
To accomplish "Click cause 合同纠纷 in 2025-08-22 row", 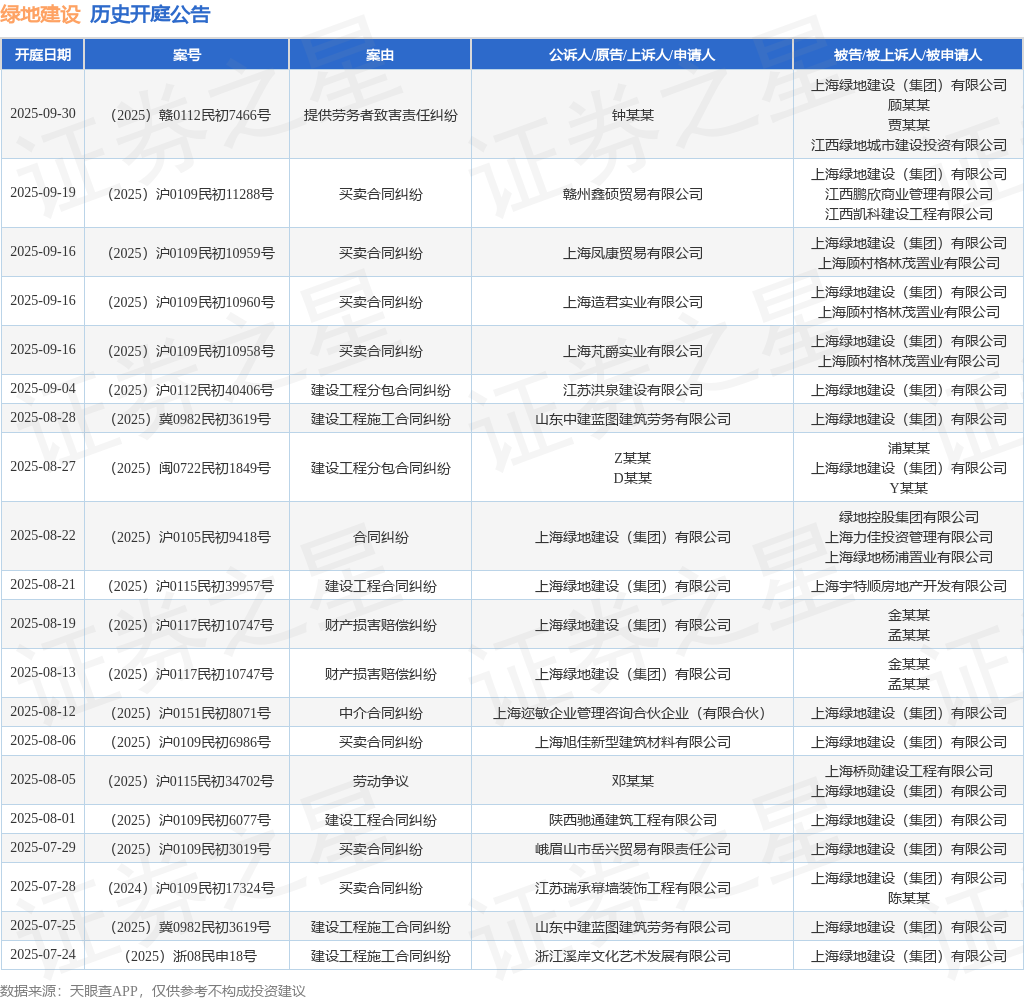I will 380,537.
